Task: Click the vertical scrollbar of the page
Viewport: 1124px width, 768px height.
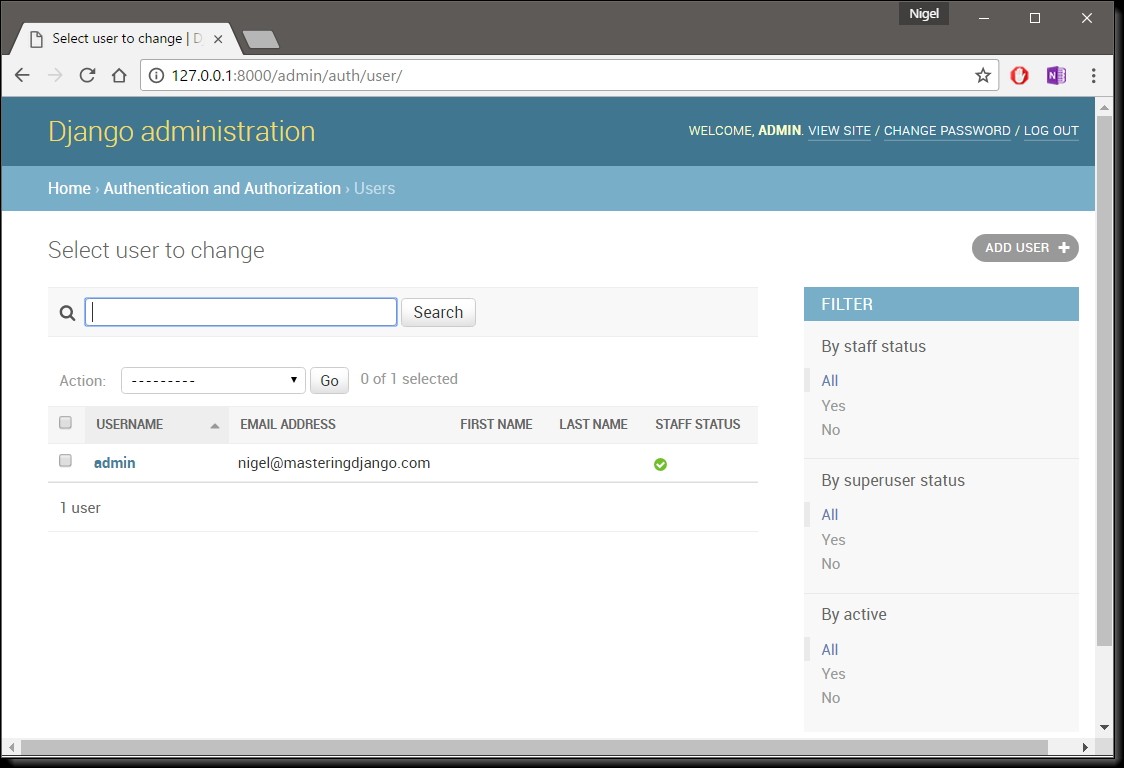Action: pyautogui.click(x=1104, y=380)
